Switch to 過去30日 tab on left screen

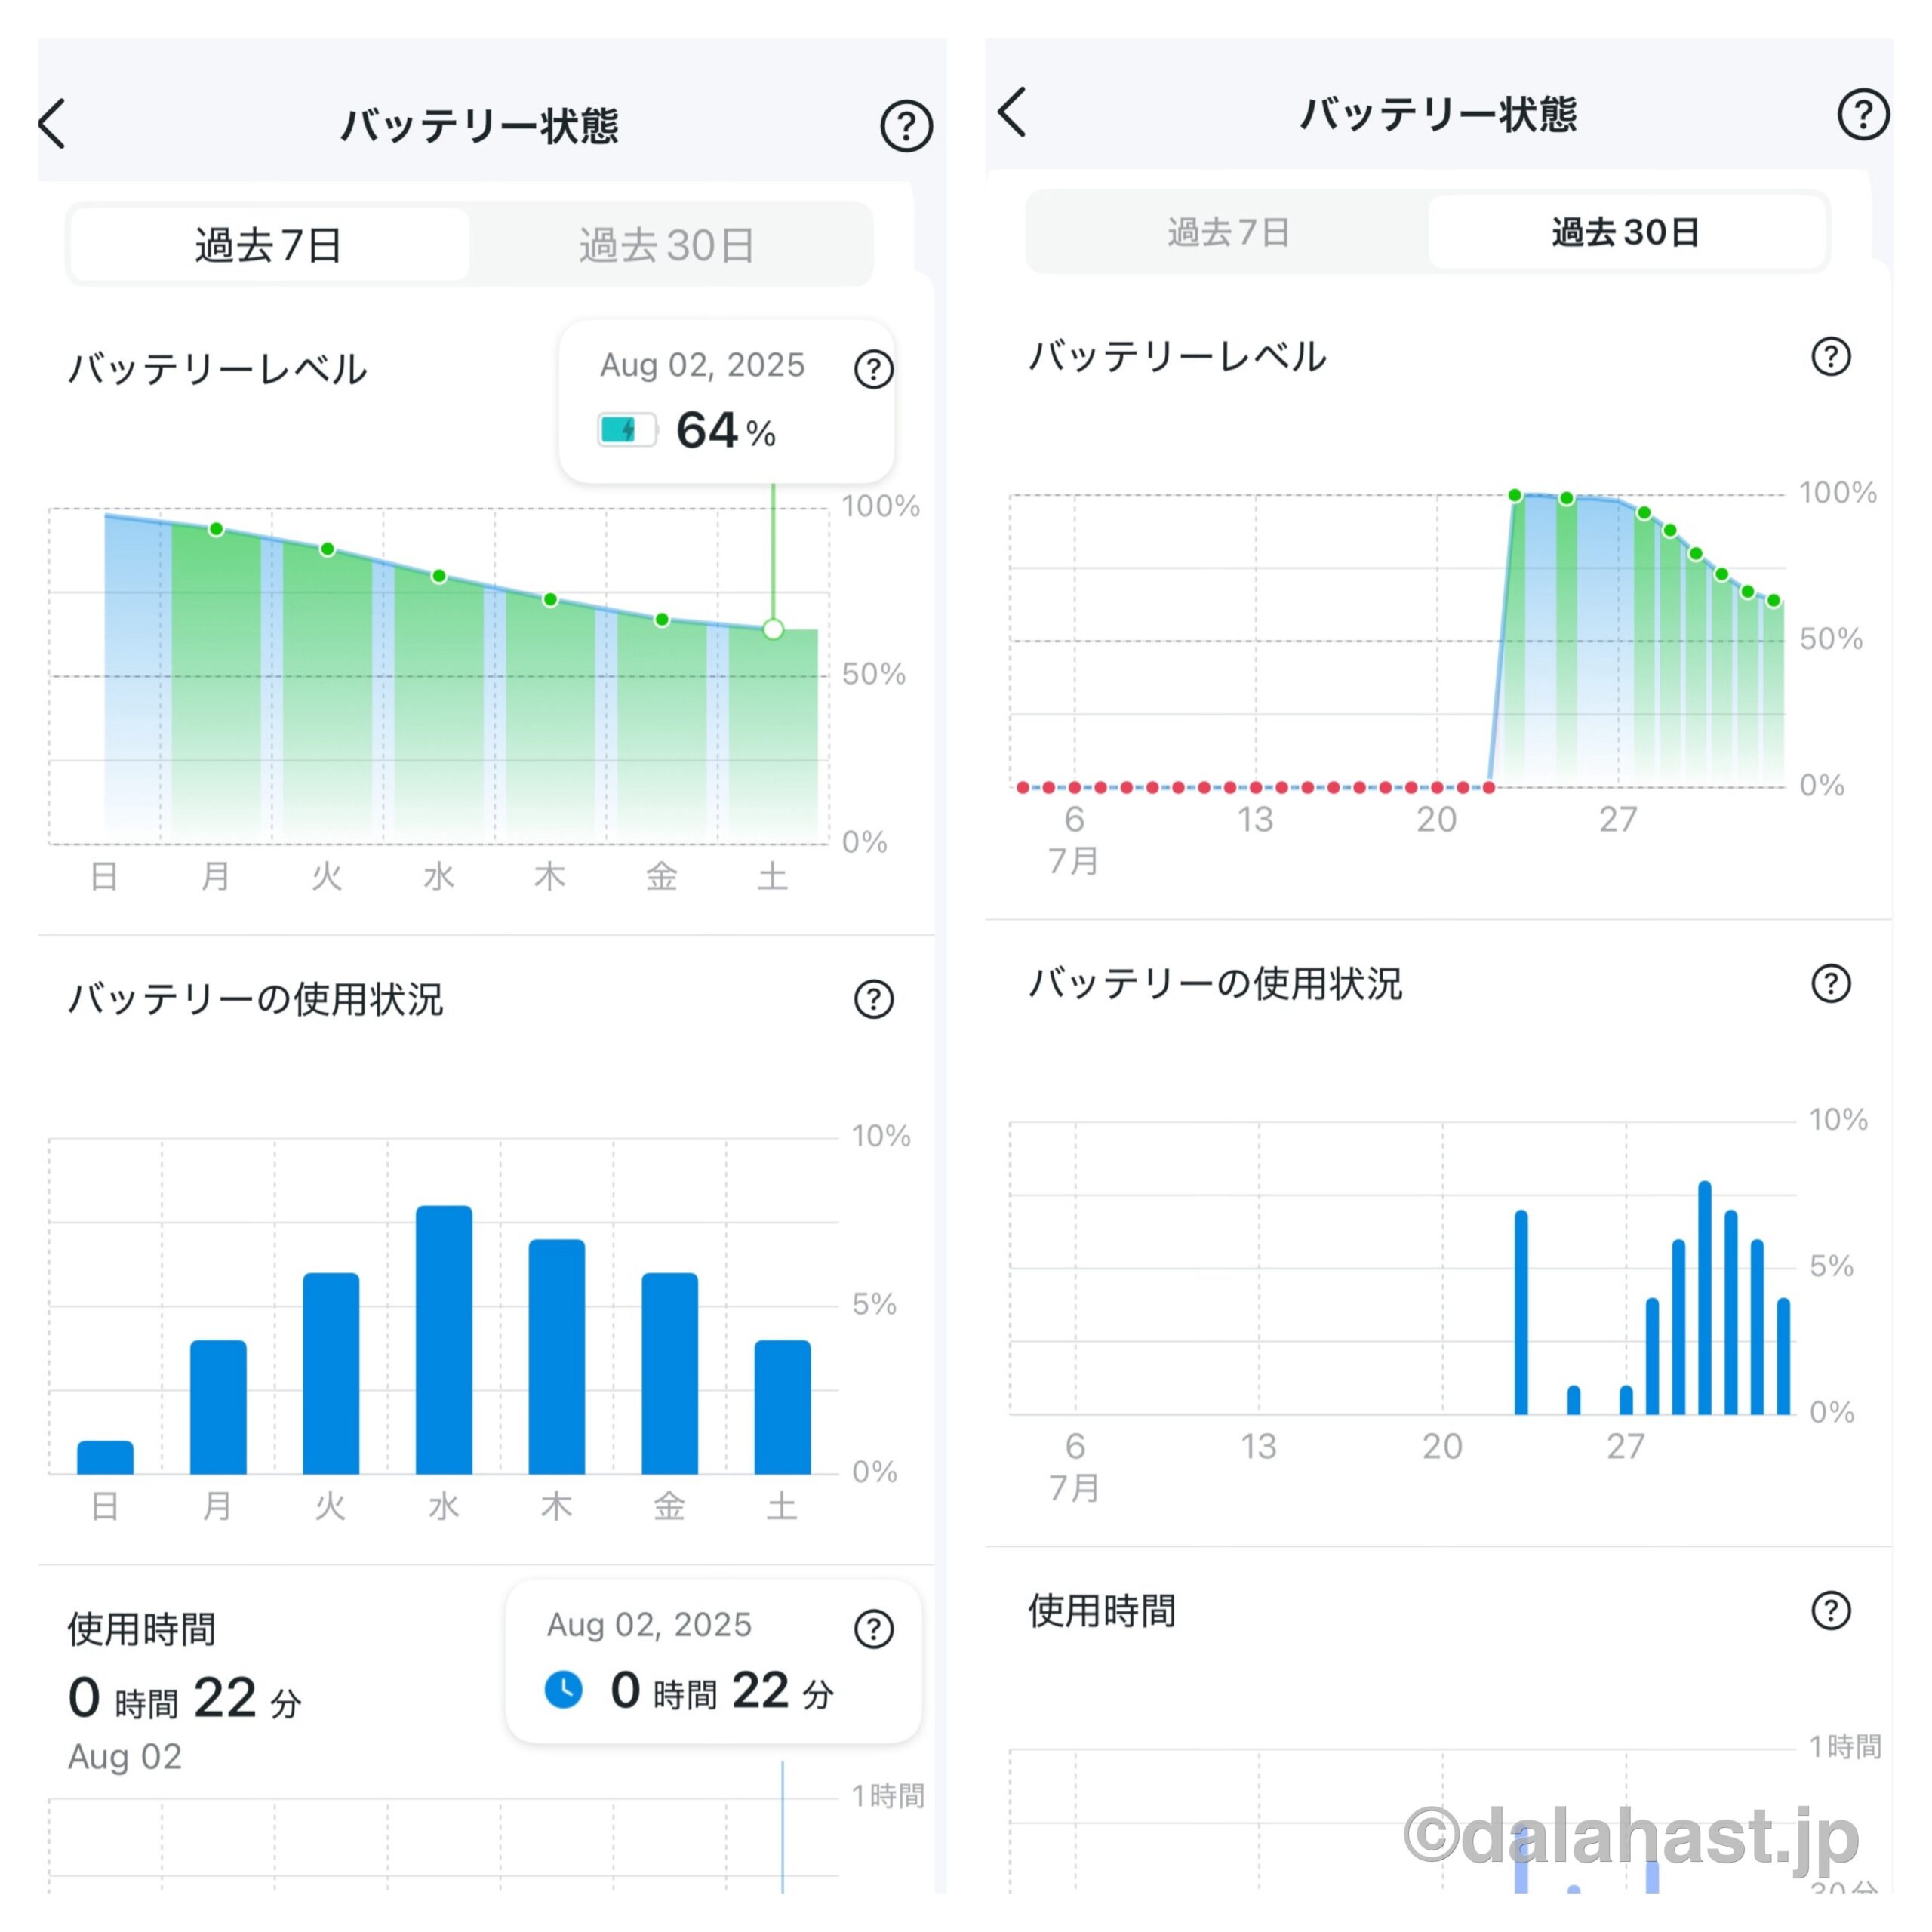[667, 245]
